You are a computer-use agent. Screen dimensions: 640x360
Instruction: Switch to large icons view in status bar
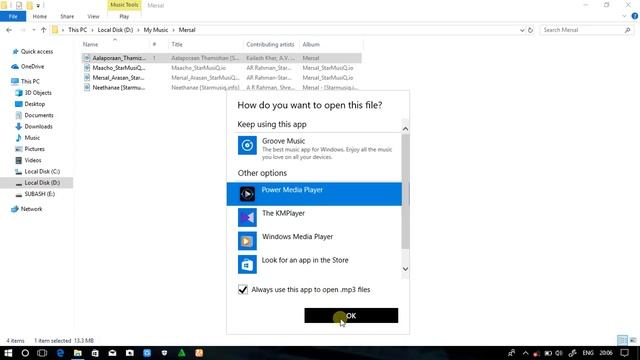coord(633,340)
